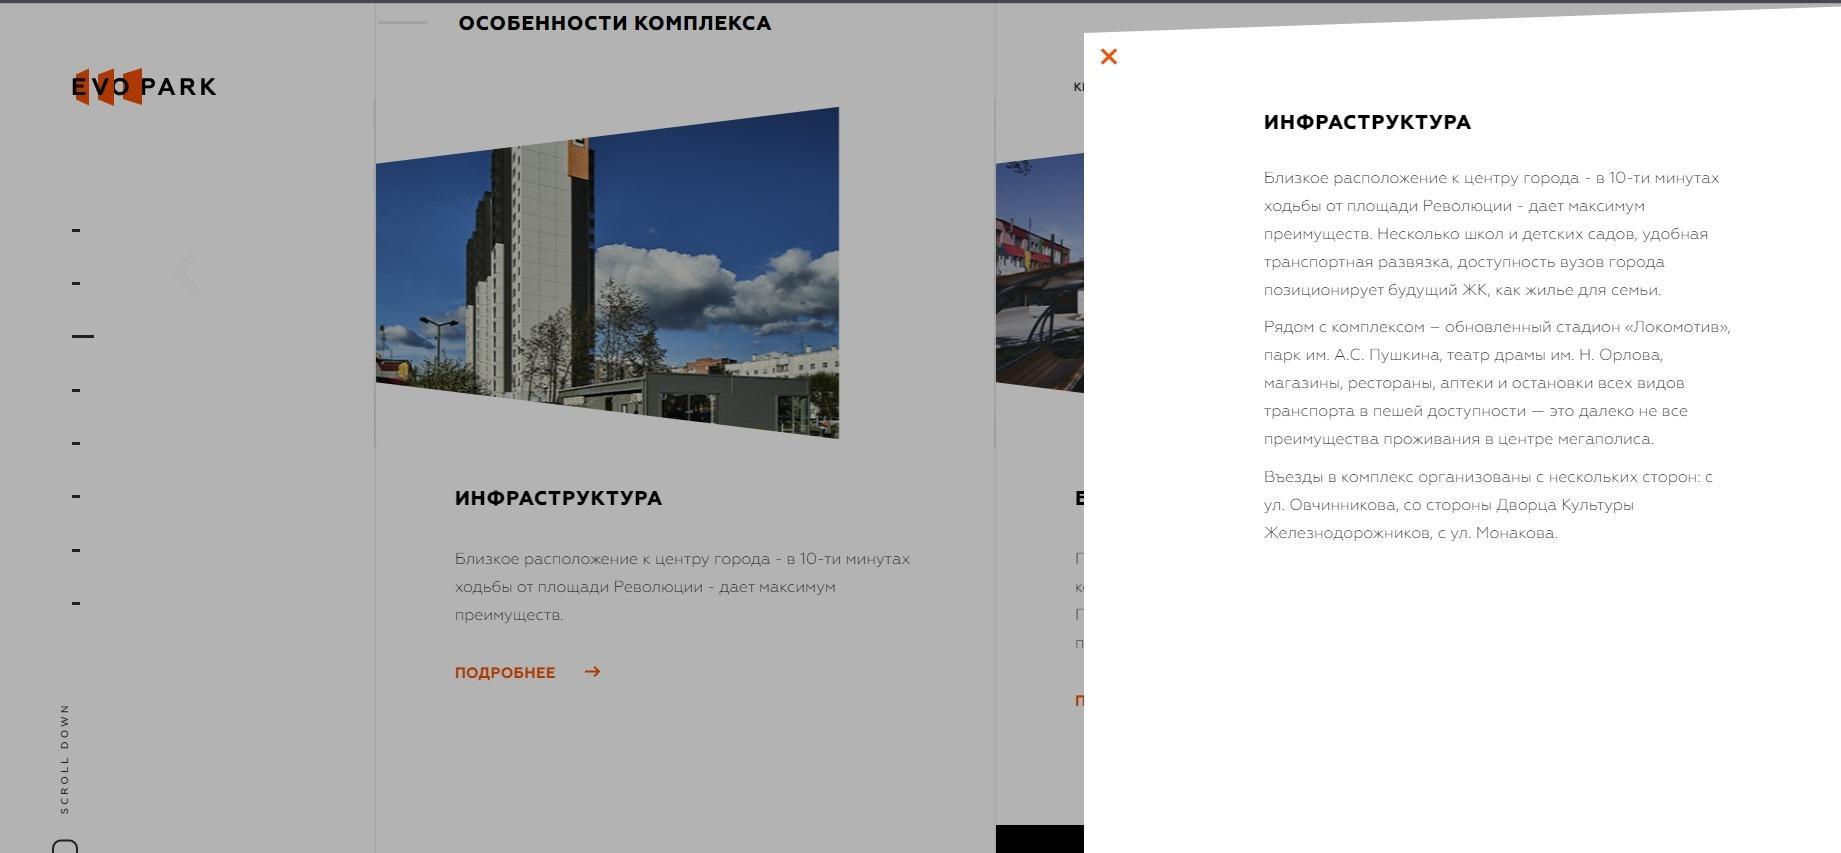Click the high-rise building photo
The image size is (1841, 853).
pyautogui.click(x=607, y=275)
